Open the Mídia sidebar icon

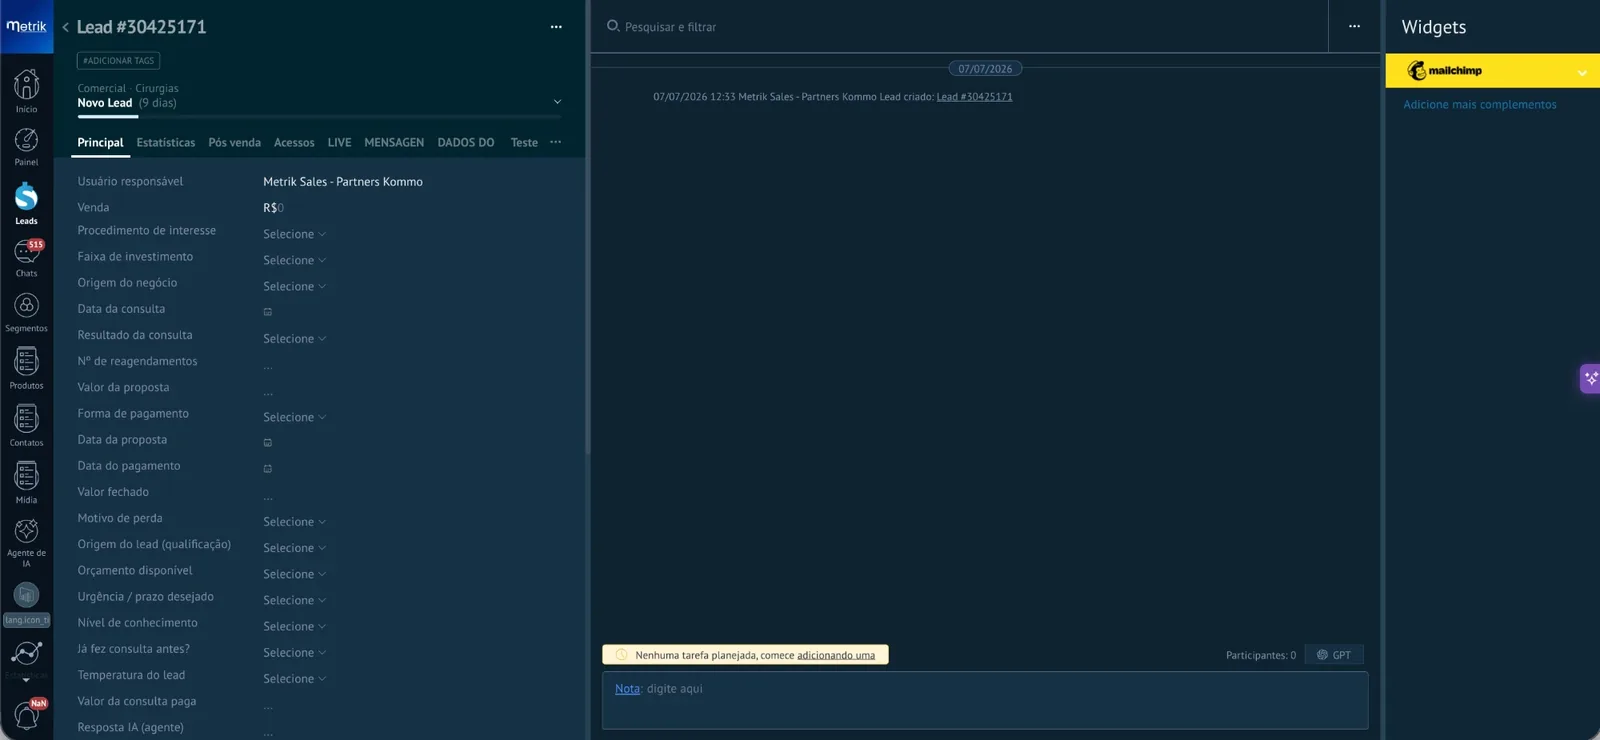26,482
